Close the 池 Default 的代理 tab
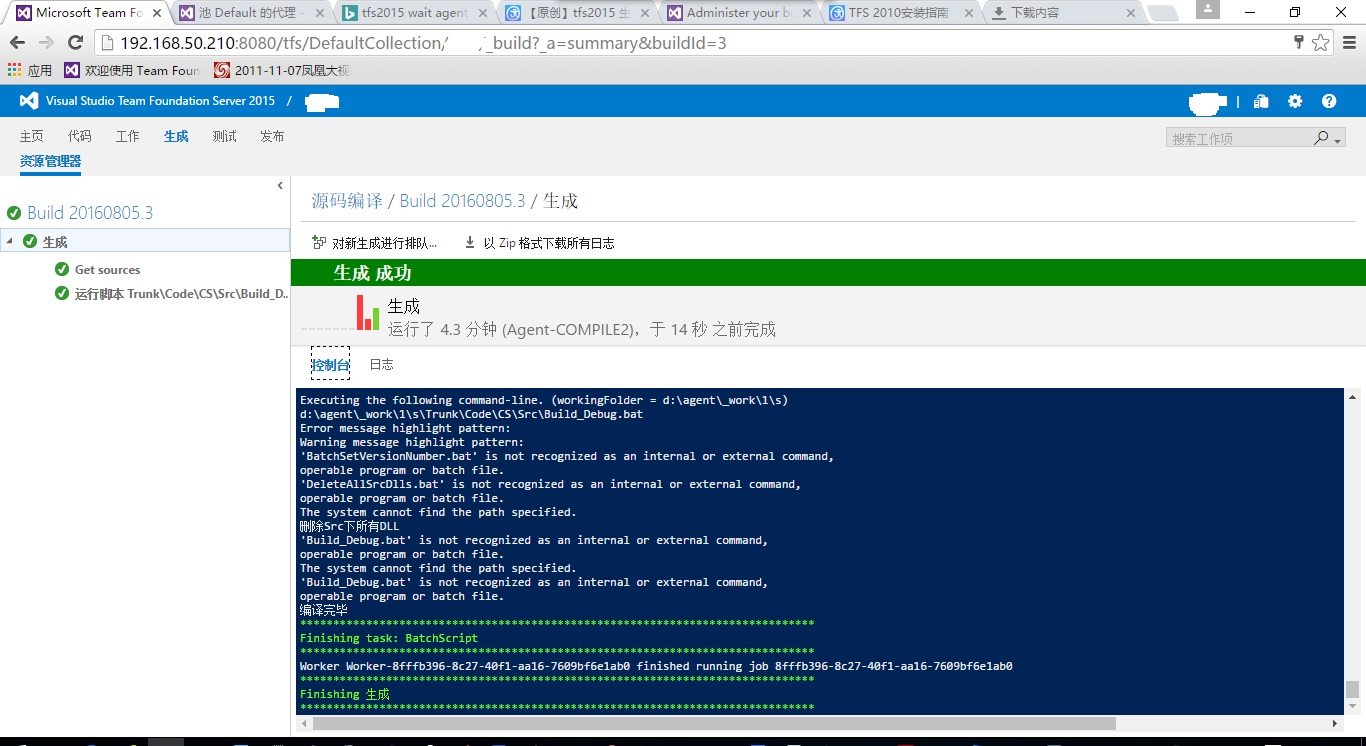The width and height of the screenshot is (1366, 746). [x=320, y=13]
